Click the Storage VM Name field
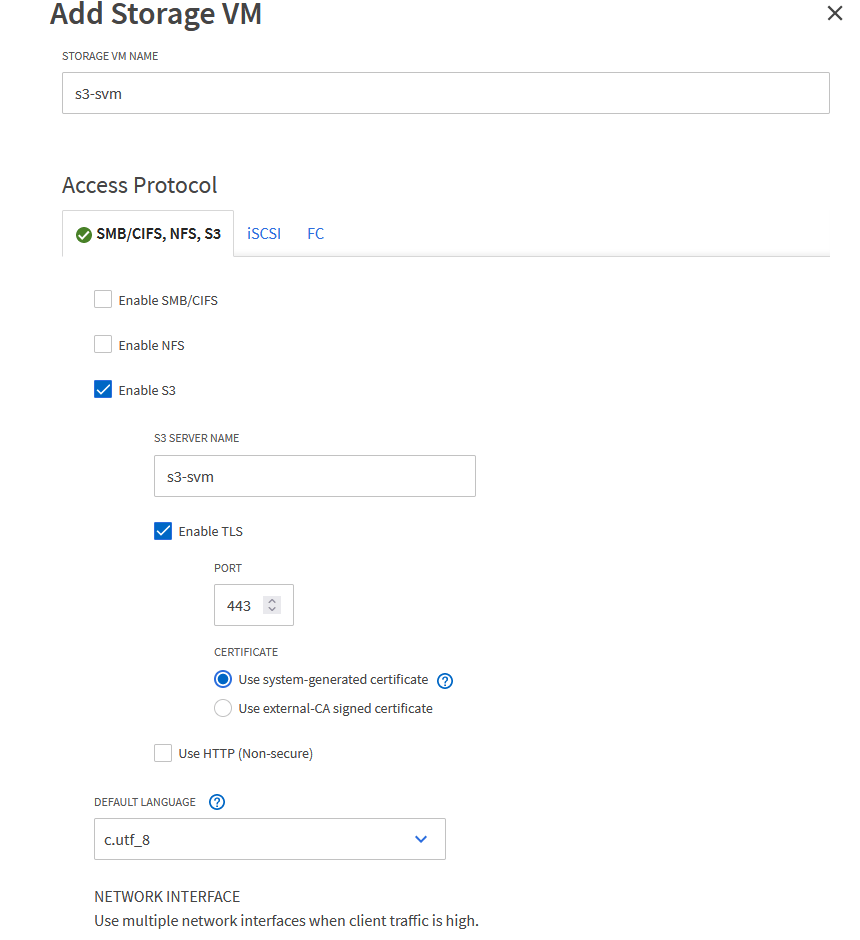The width and height of the screenshot is (860, 940). click(x=445, y=92)
